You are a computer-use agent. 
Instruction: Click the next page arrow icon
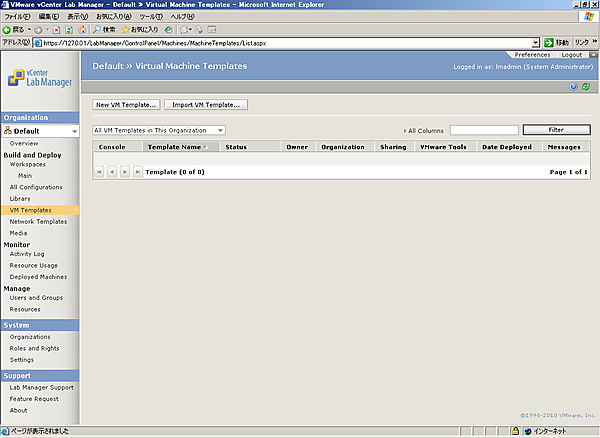[125, 172]
